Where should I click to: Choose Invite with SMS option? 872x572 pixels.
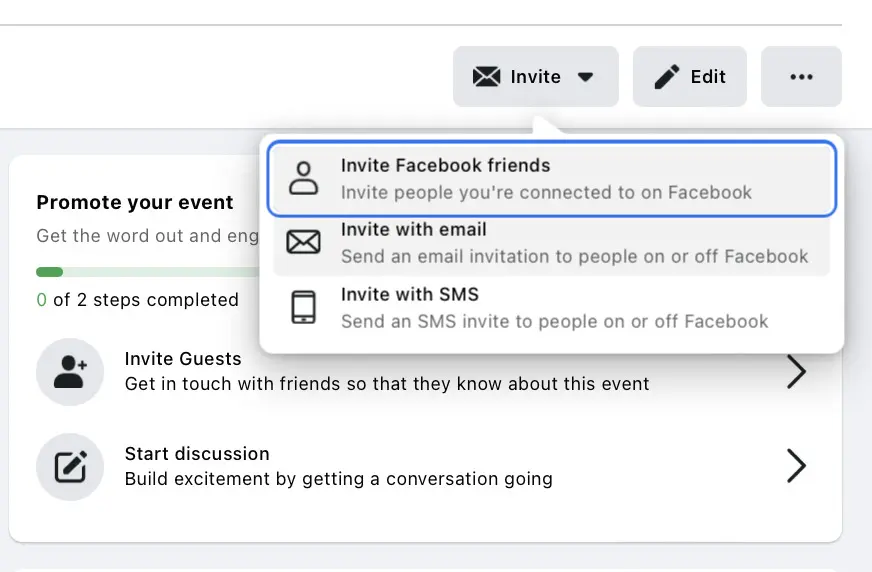coord(552,307)
